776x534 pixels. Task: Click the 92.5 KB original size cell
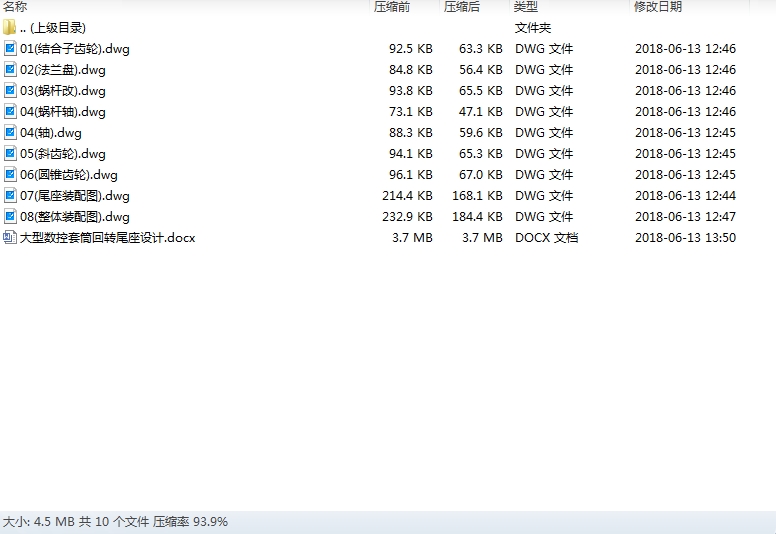pyautogui.click(x=411, y=49)
